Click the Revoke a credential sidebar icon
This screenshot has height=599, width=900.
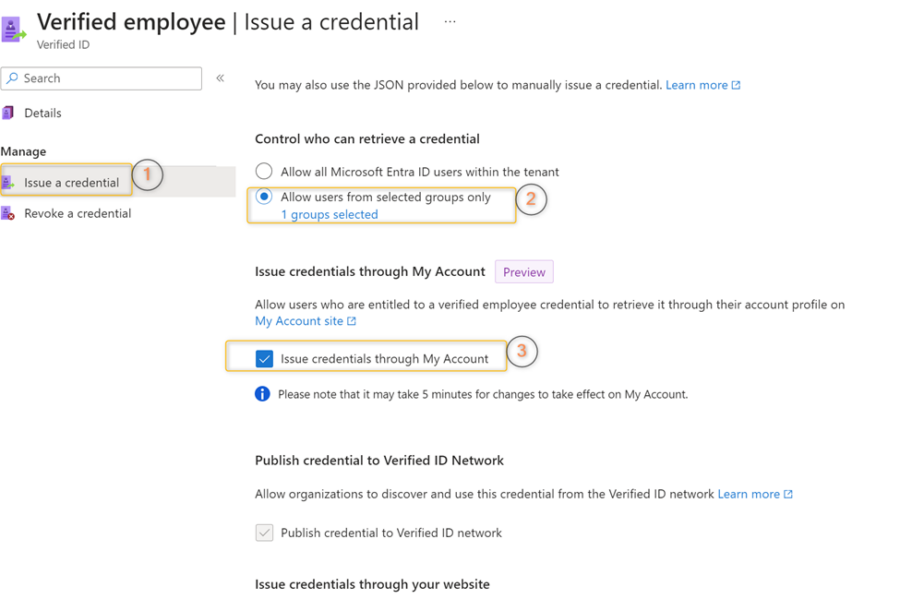(8, 213)
